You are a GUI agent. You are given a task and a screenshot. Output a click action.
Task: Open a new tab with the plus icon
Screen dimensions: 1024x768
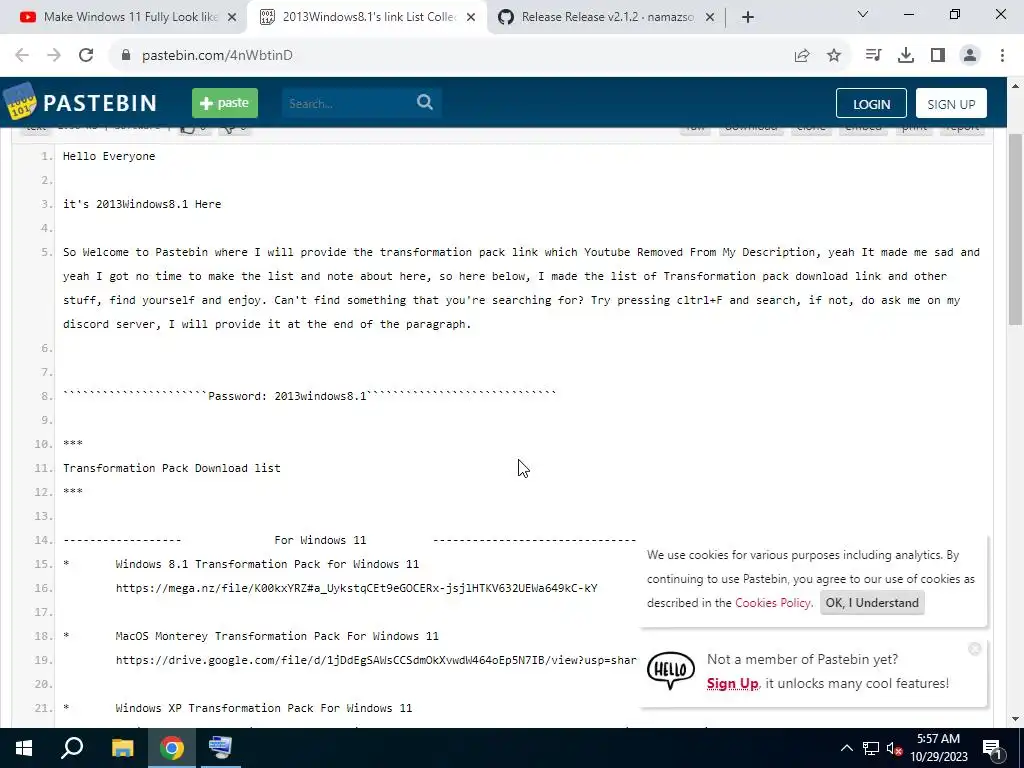[x=748, y=17]
